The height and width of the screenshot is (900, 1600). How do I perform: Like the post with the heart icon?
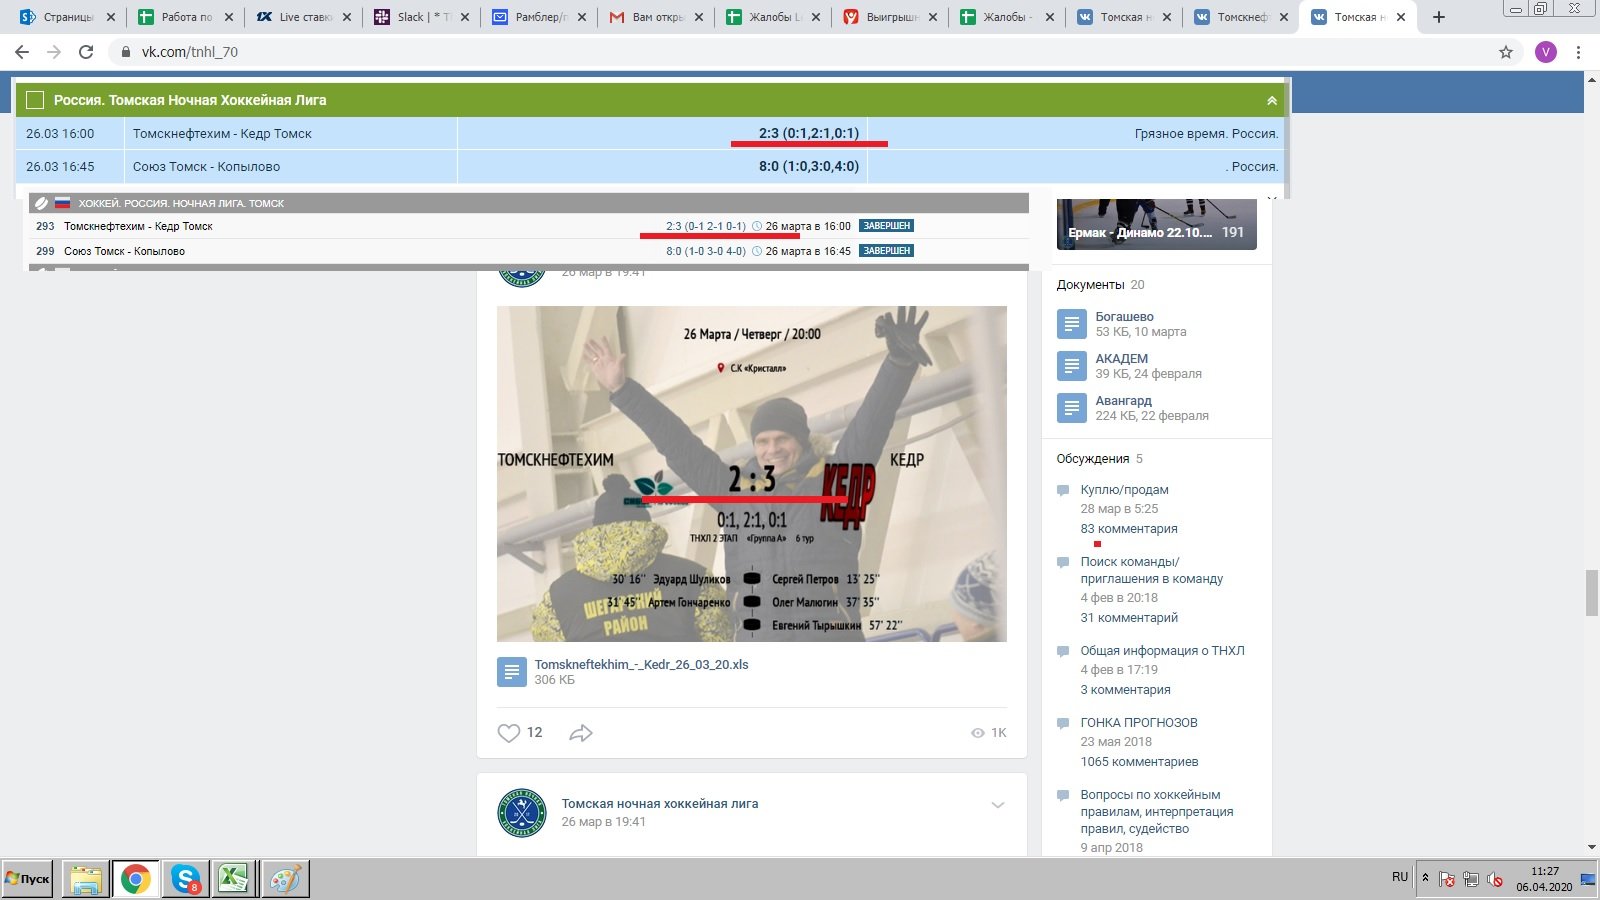tap(509, 733)
